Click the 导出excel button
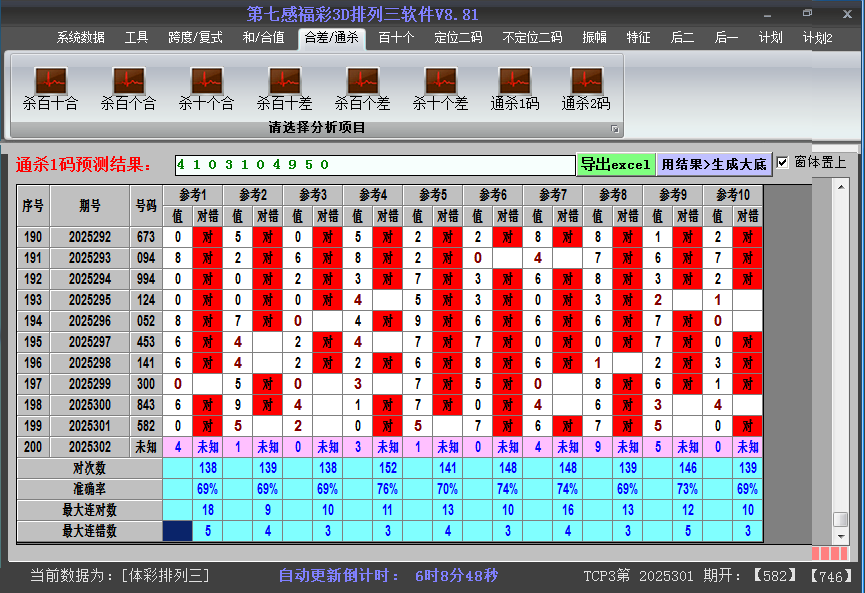Image resolution: width=865 pixels, height=593 pixels. click(x=615, y=164)
